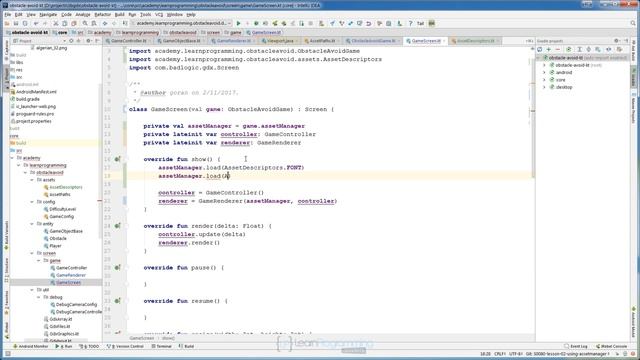Expand the desktop Gradle node

pyautogui.click(x=544, y=87)
